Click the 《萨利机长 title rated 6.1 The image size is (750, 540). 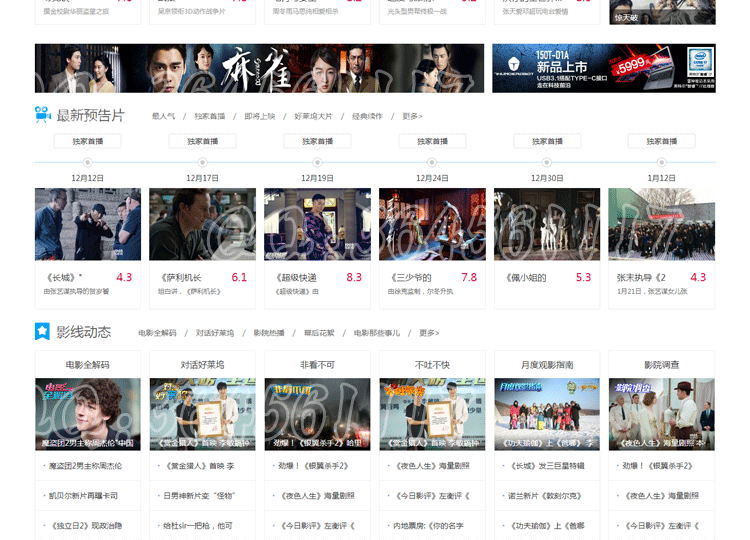(x=181, y=277)
